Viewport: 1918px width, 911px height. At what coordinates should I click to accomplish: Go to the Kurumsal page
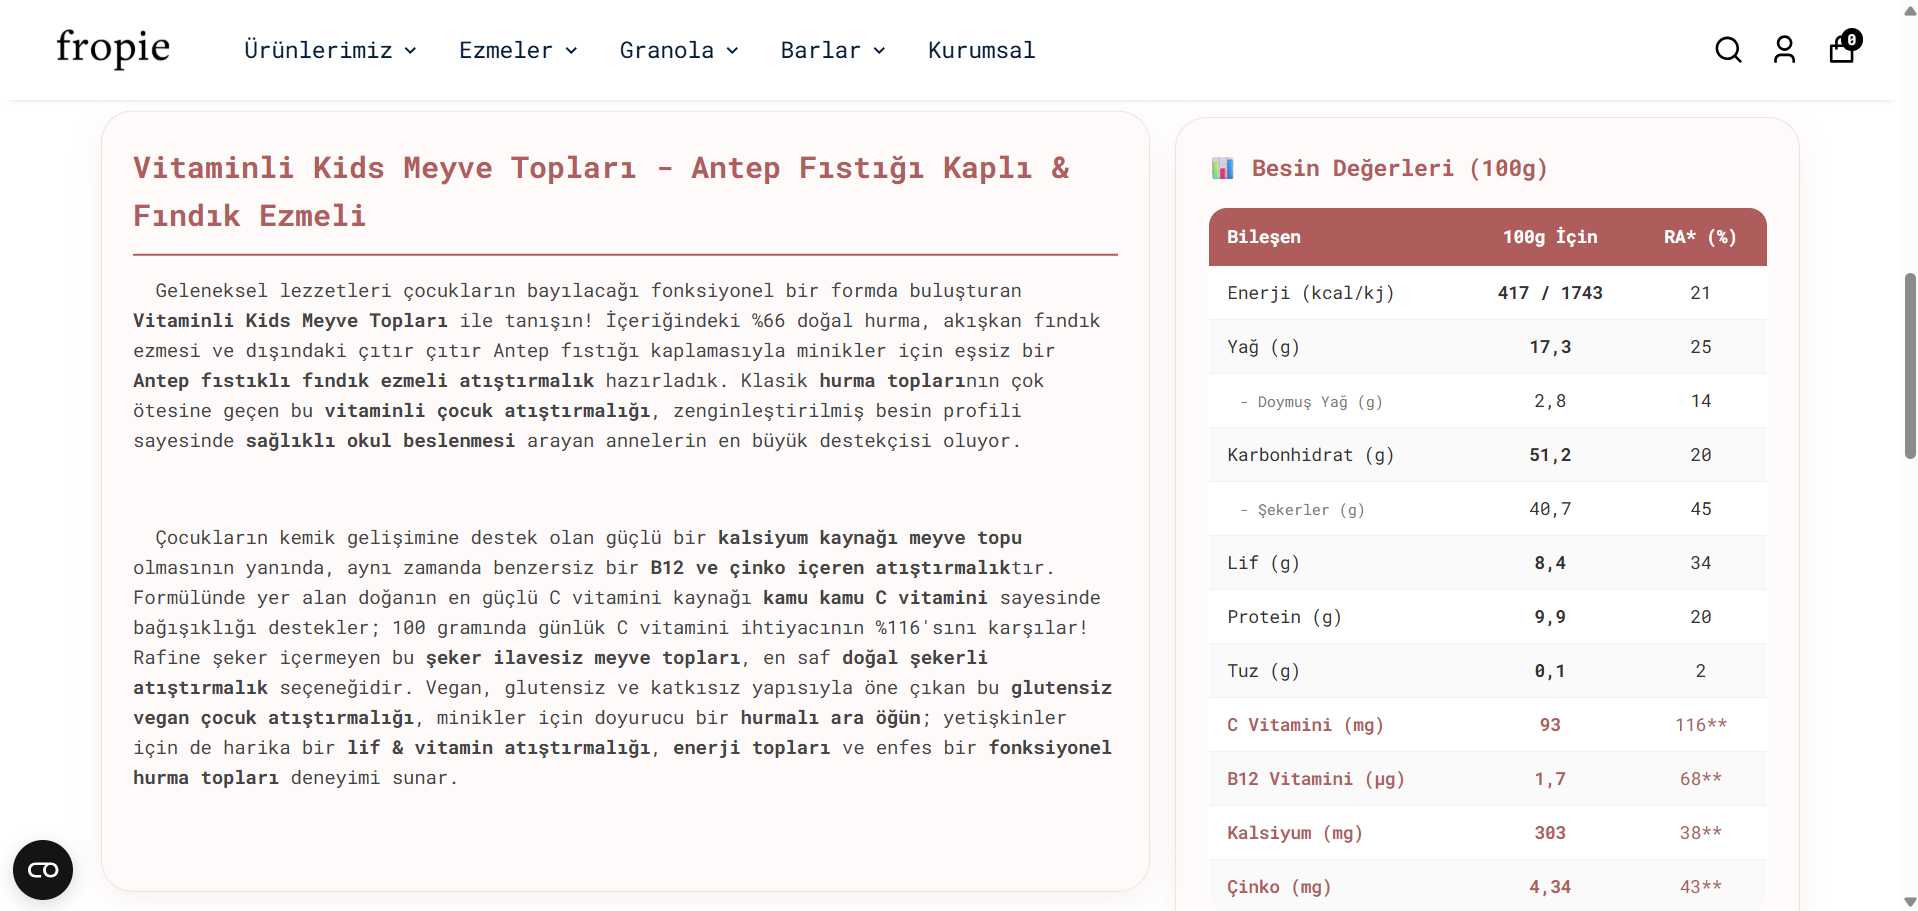tap(981, 50)
